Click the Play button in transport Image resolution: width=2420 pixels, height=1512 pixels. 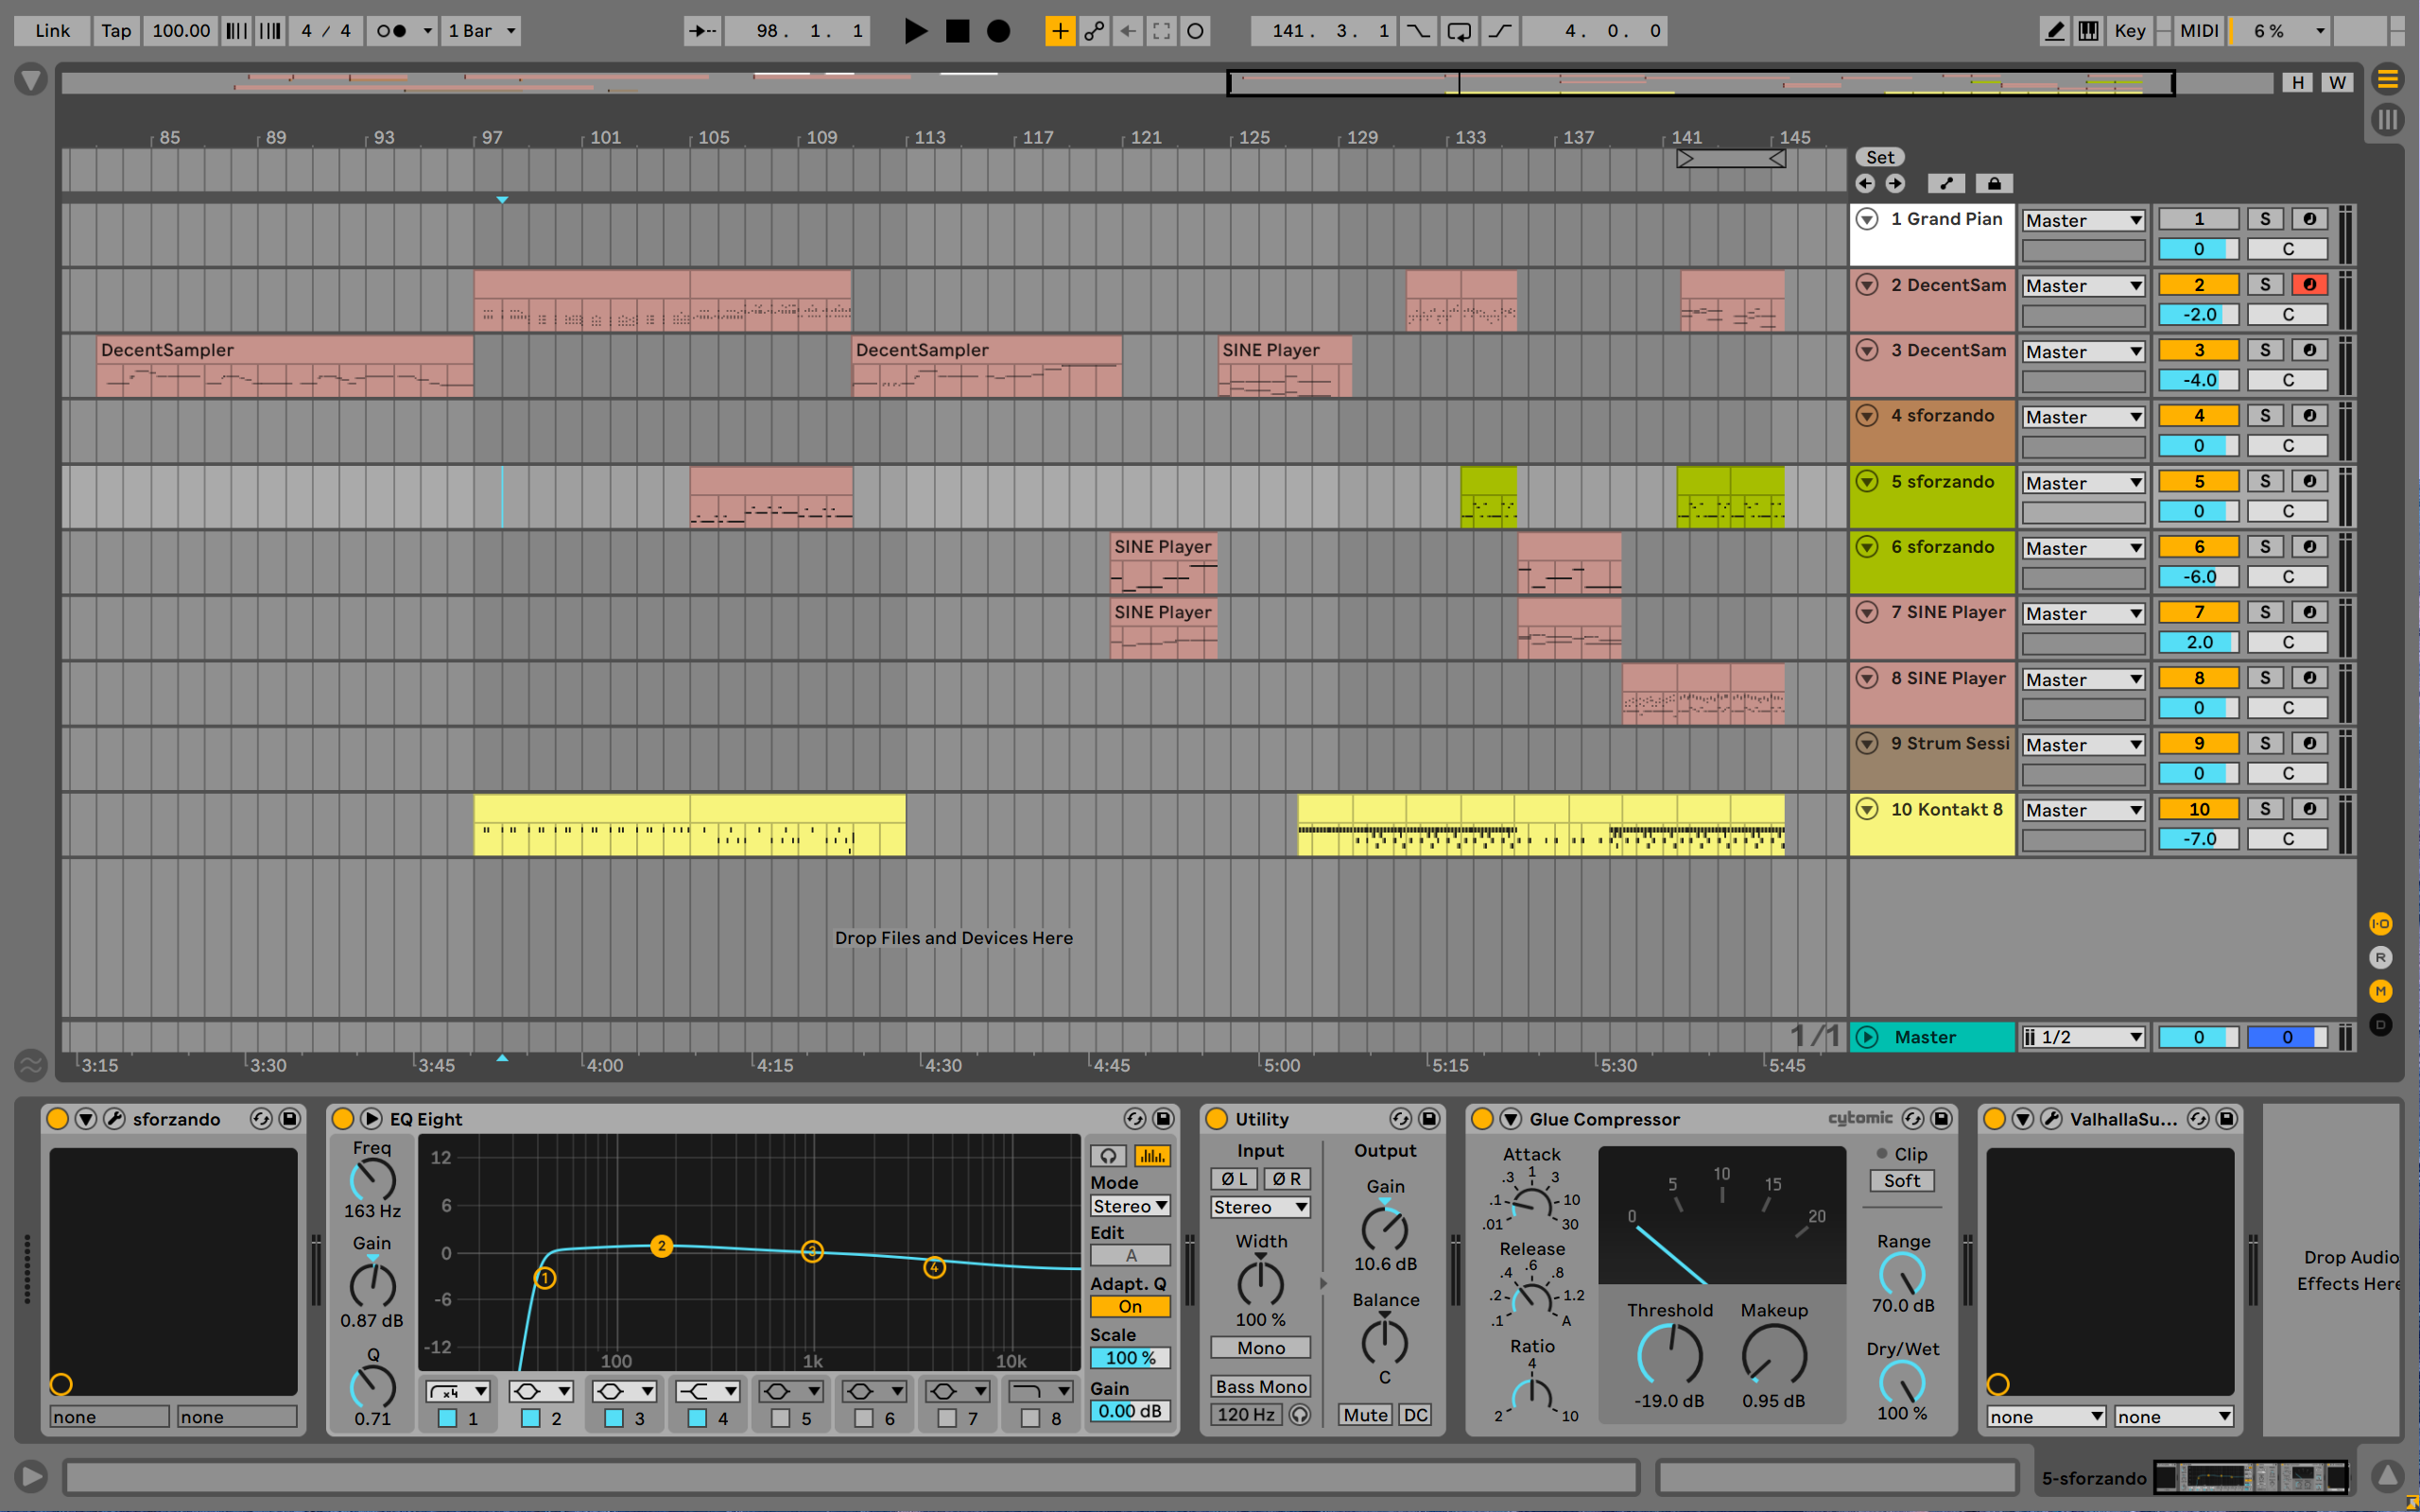click(914, 31)
